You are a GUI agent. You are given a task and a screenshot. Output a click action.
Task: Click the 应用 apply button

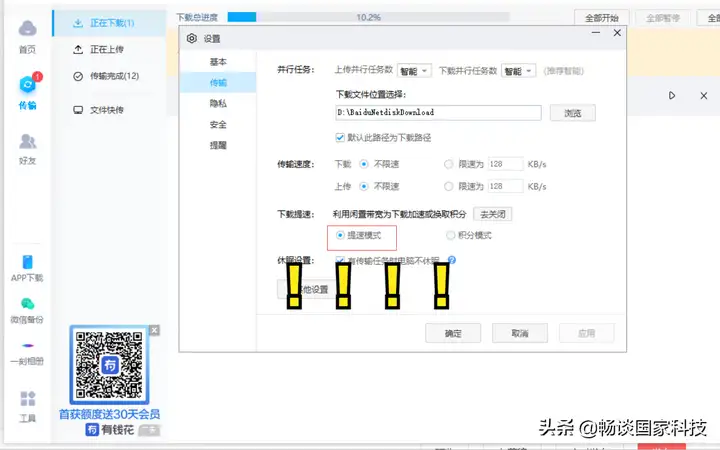tap(586, 333)
